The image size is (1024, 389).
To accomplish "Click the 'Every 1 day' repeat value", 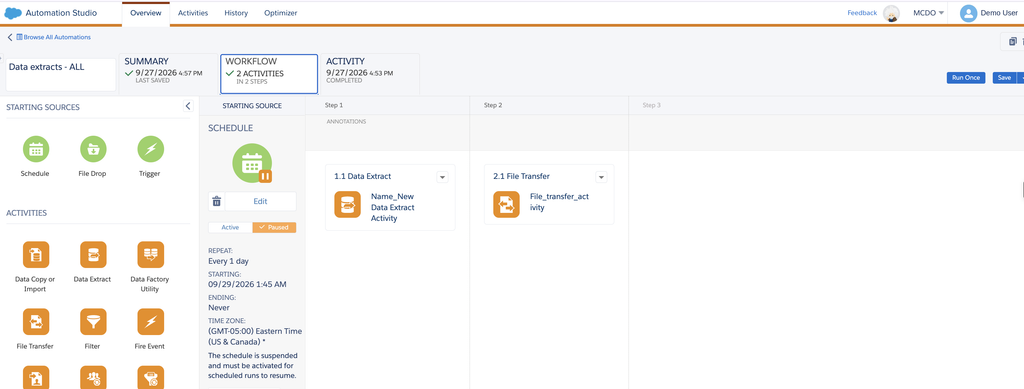I will click(229, 261).
